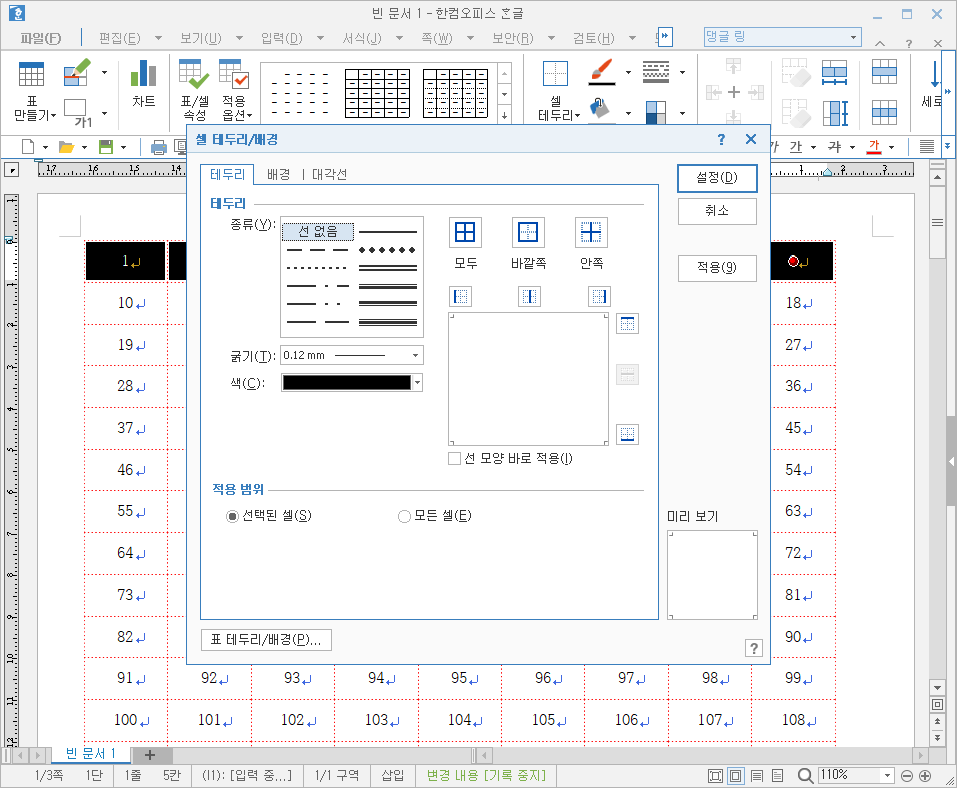957x788 pixels.
Task: Toggle top border line icon
Action: point(627,324)
